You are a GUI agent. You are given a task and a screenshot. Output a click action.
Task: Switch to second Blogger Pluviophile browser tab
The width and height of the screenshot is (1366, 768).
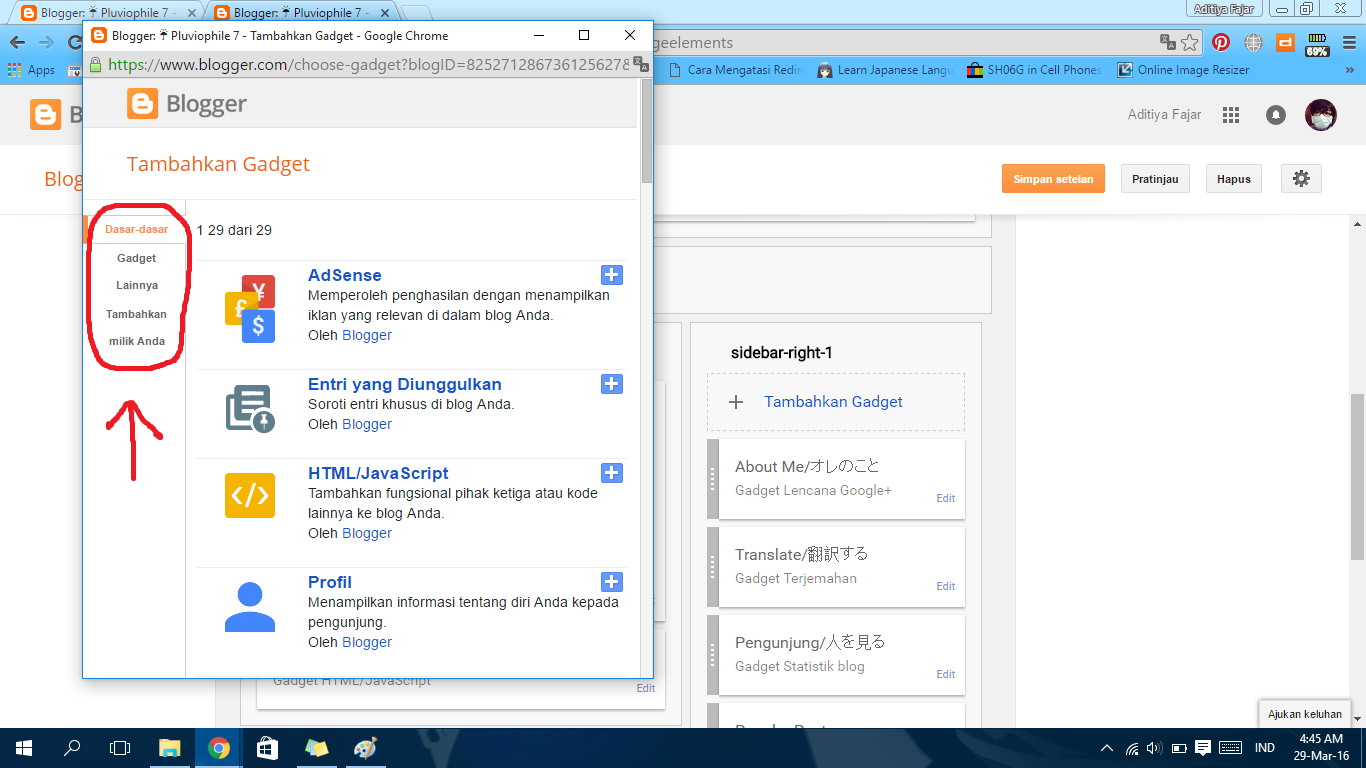303,13
